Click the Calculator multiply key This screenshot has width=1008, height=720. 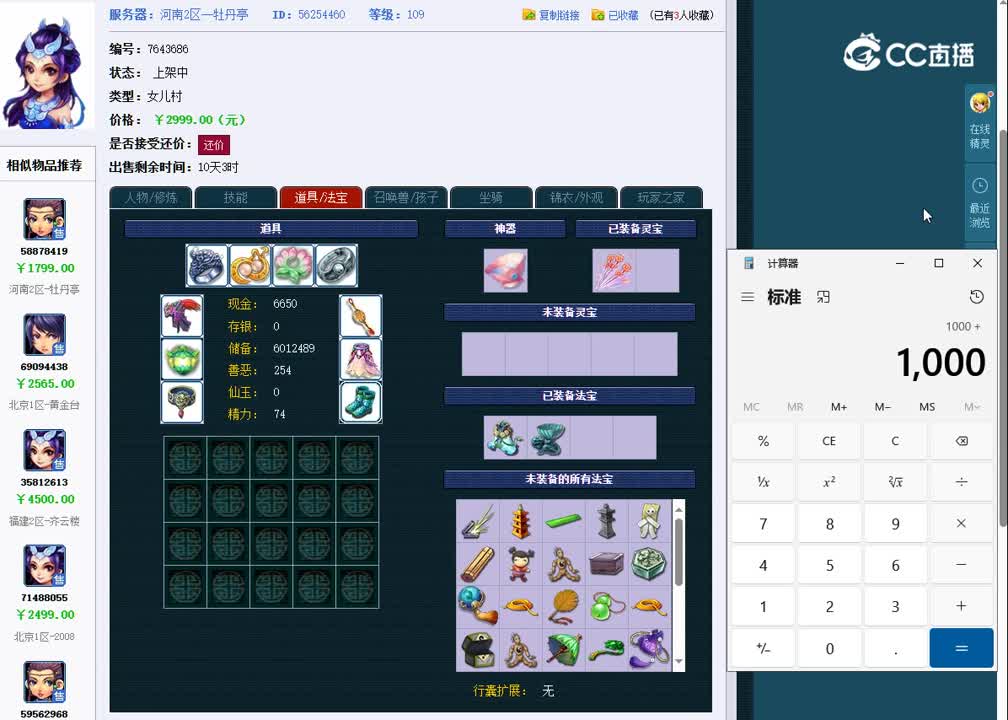click(961, 523)
